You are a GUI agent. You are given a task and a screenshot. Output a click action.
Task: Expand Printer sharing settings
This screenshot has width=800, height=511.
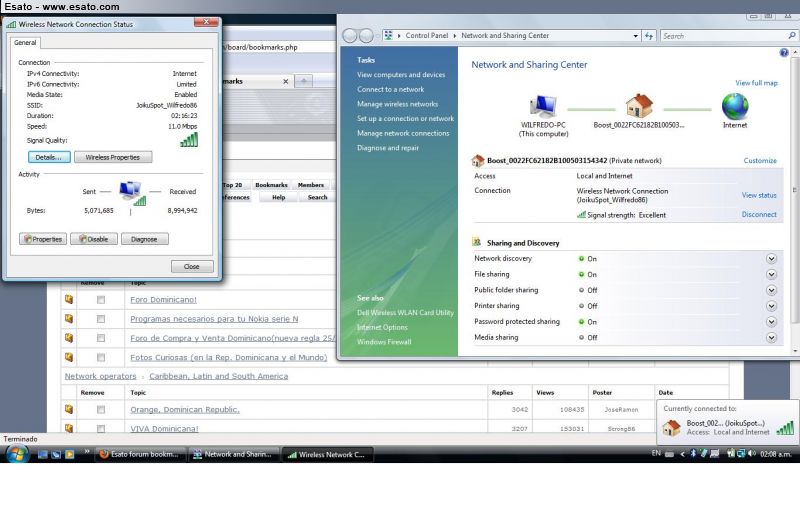tap(771, 306)
